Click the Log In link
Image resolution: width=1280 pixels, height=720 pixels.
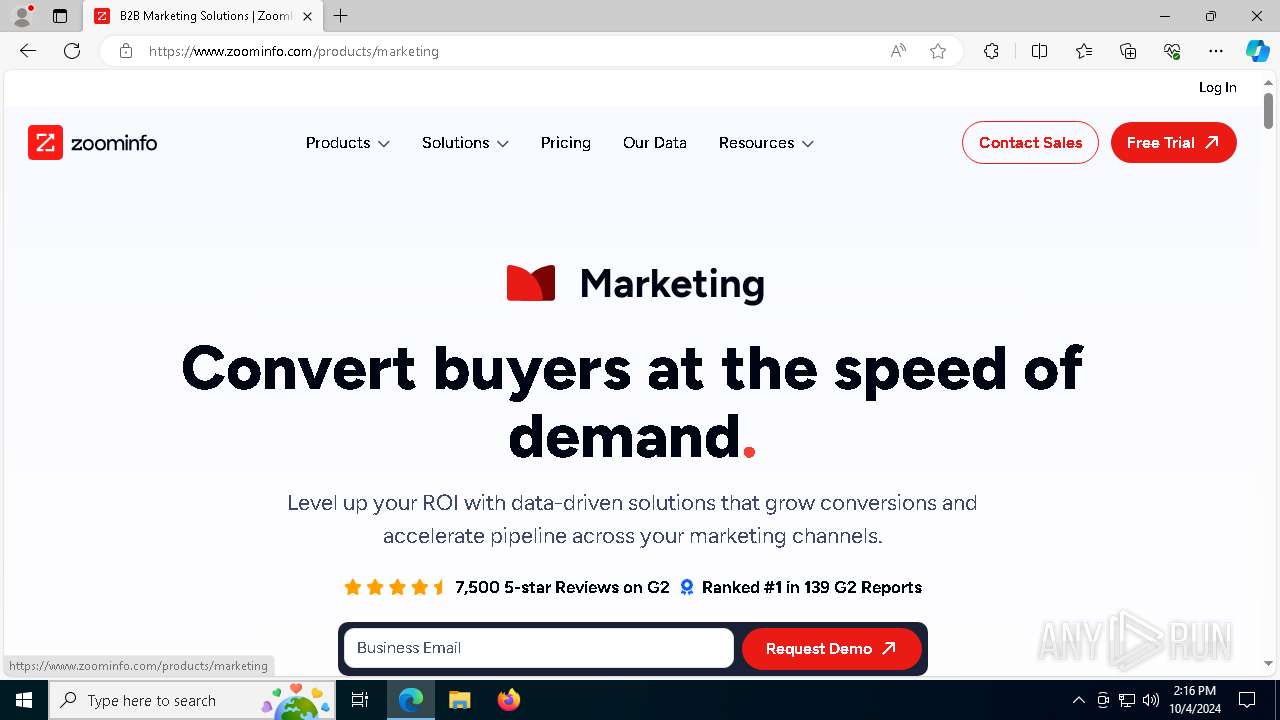click(x=1217, y=87)
